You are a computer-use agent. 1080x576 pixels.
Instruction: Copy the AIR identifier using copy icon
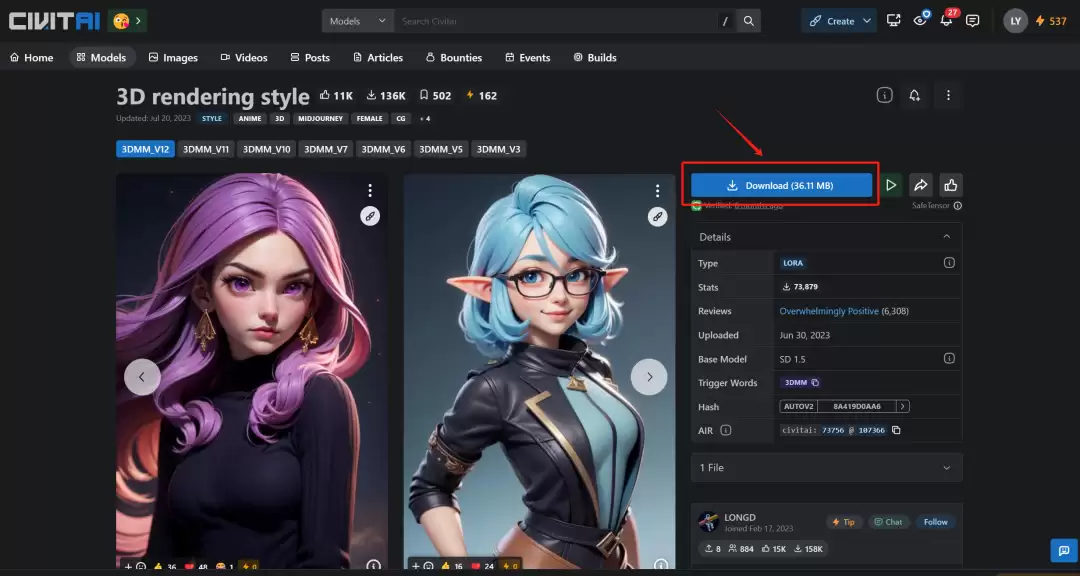tap(896, 430)
